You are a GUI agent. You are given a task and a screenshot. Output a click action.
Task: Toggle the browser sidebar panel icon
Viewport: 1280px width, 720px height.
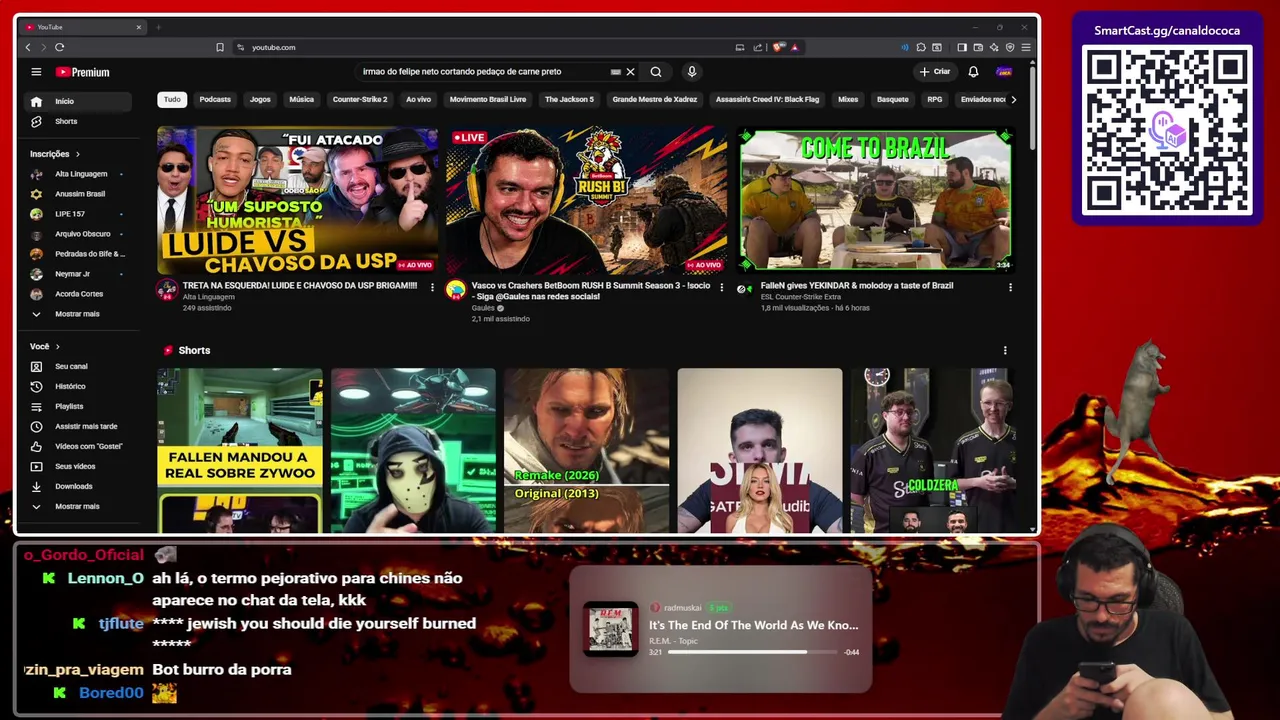point(962,47)
